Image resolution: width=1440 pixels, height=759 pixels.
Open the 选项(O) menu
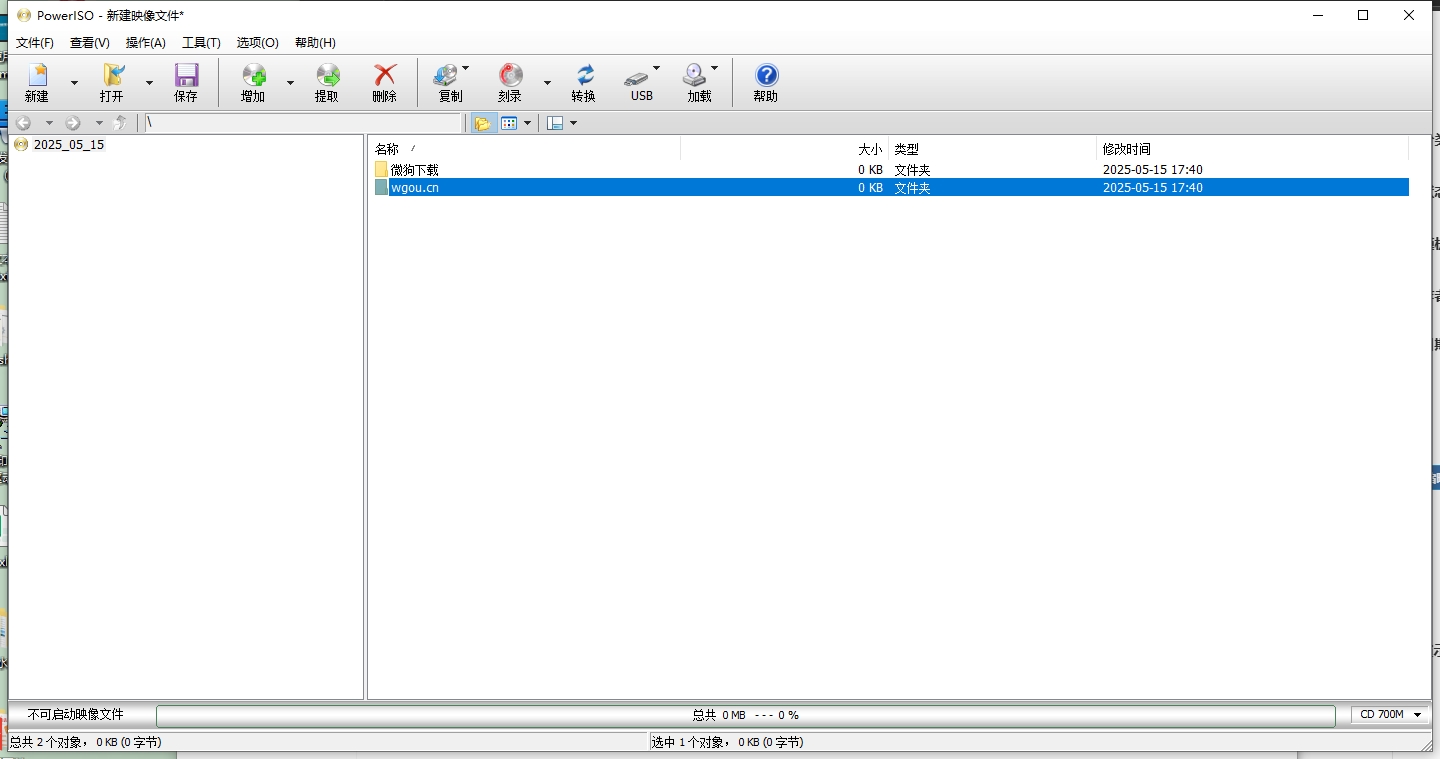(x=258, y=43)
